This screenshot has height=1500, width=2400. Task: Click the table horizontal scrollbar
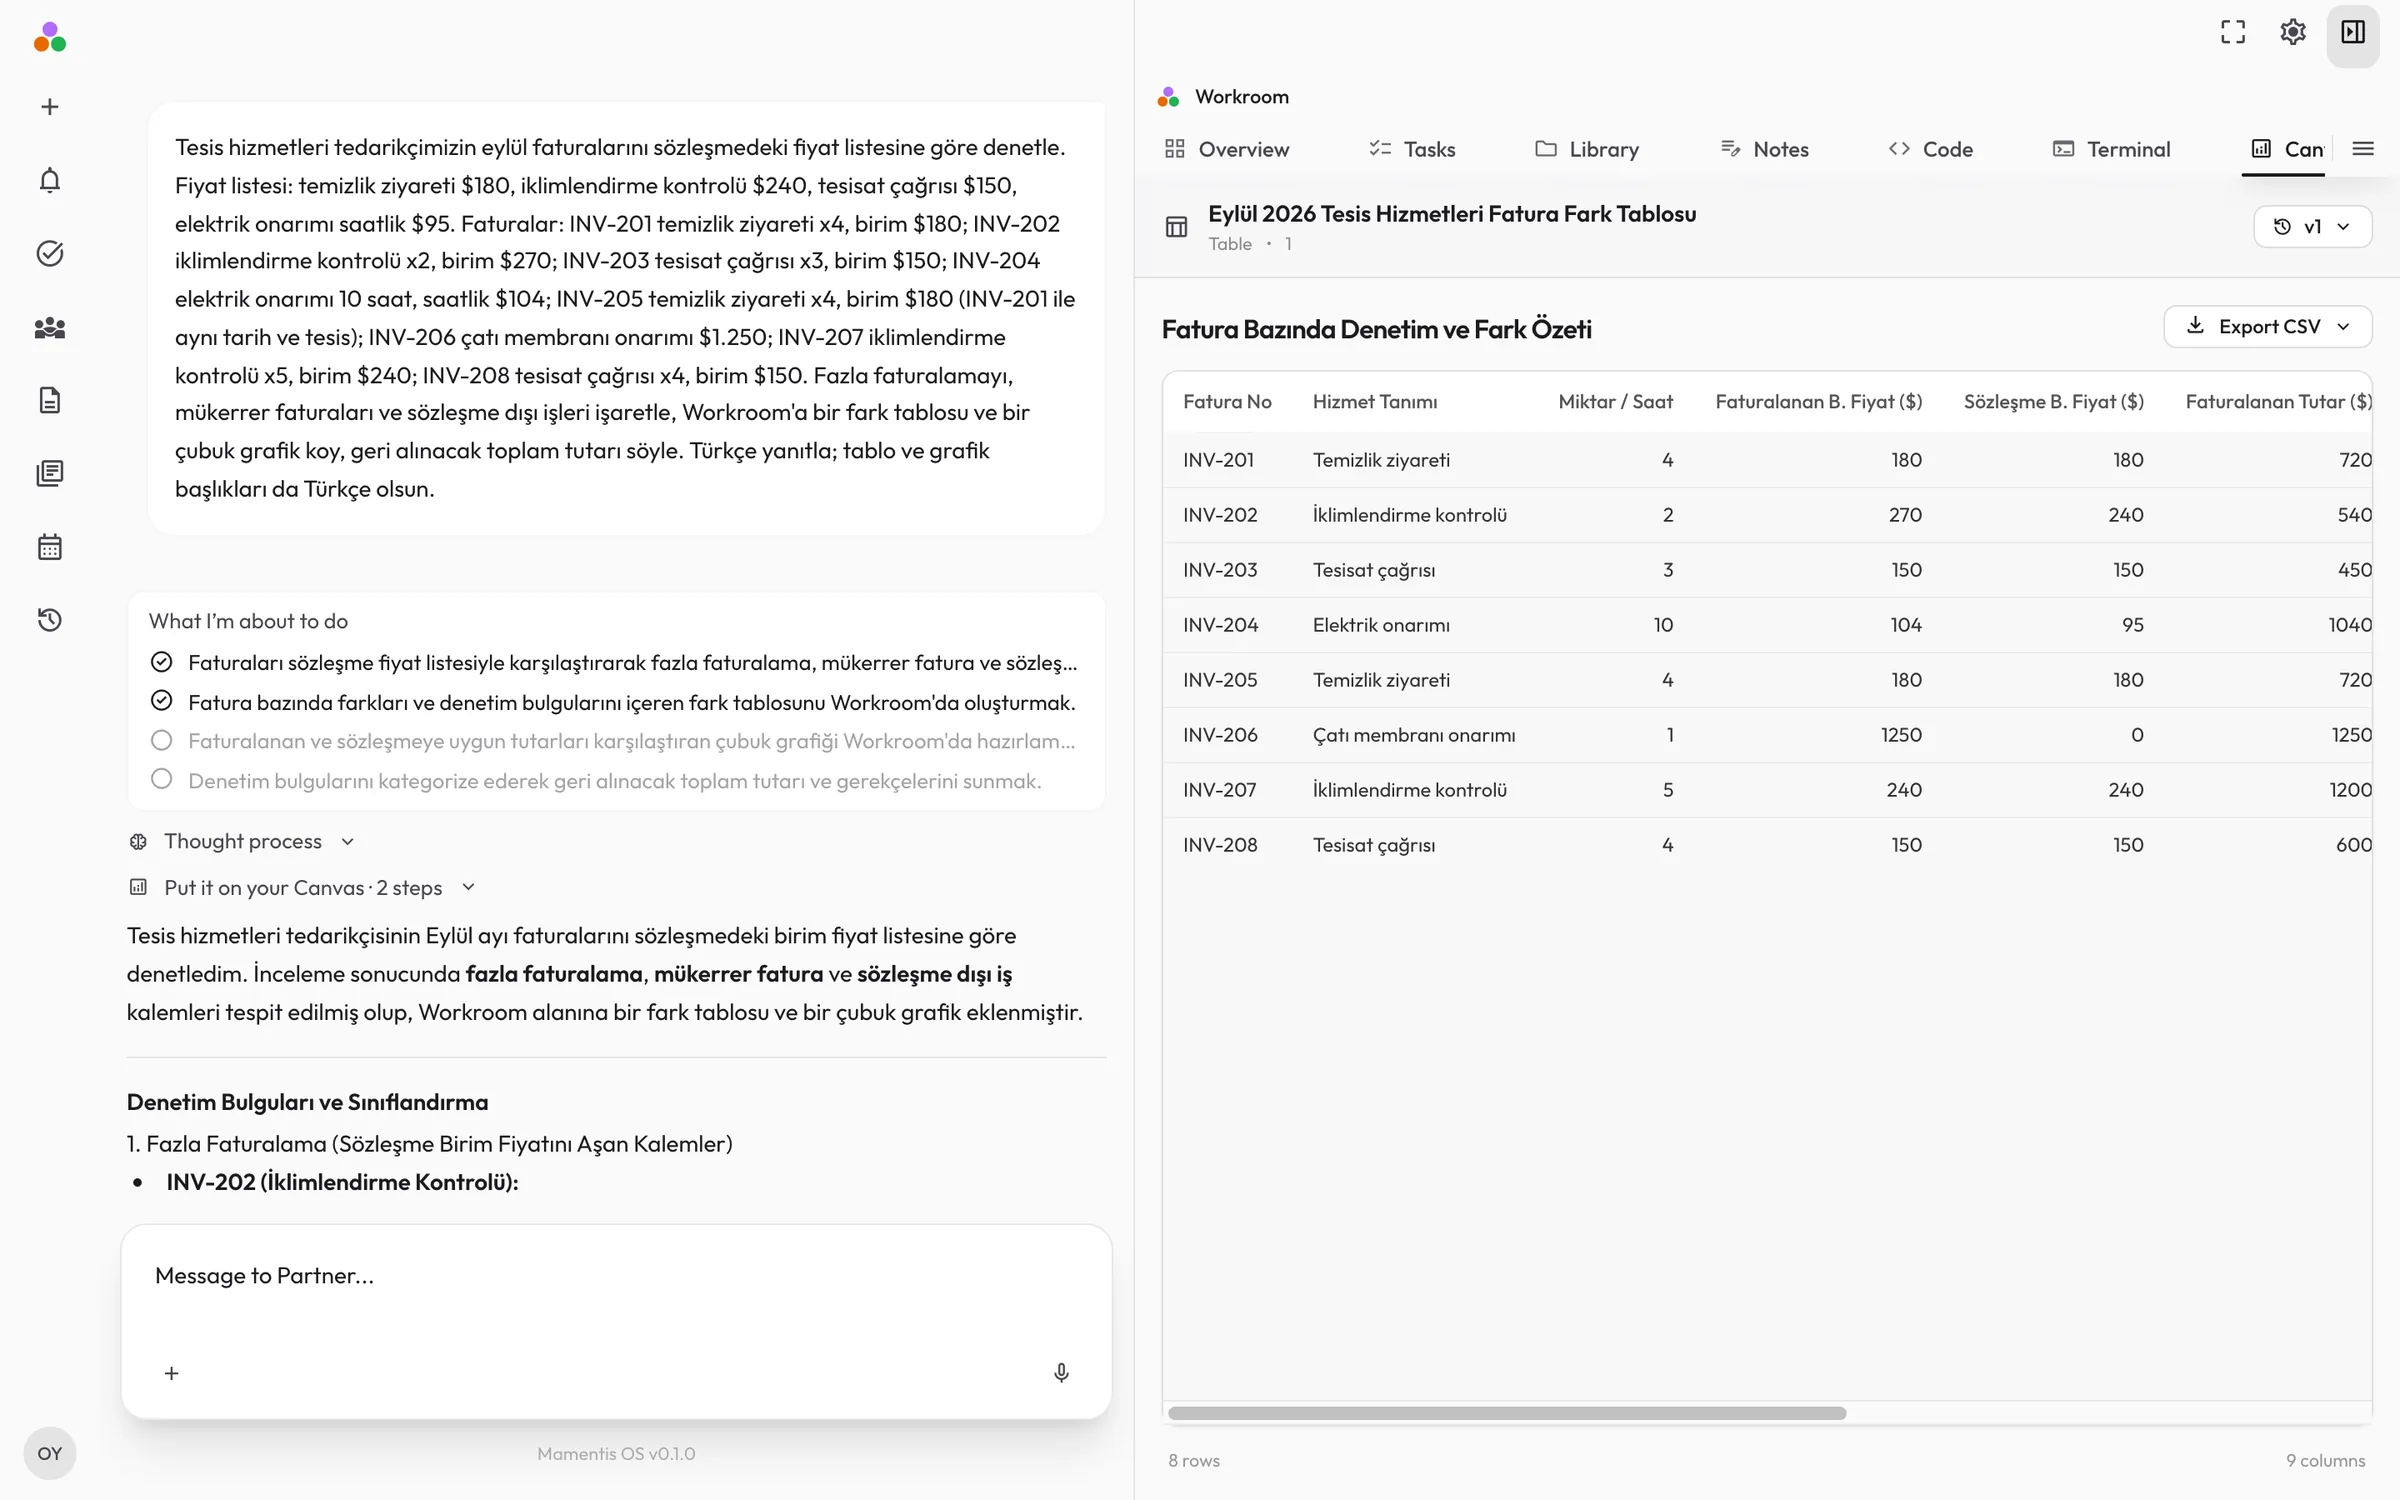click(1506, 1413)
